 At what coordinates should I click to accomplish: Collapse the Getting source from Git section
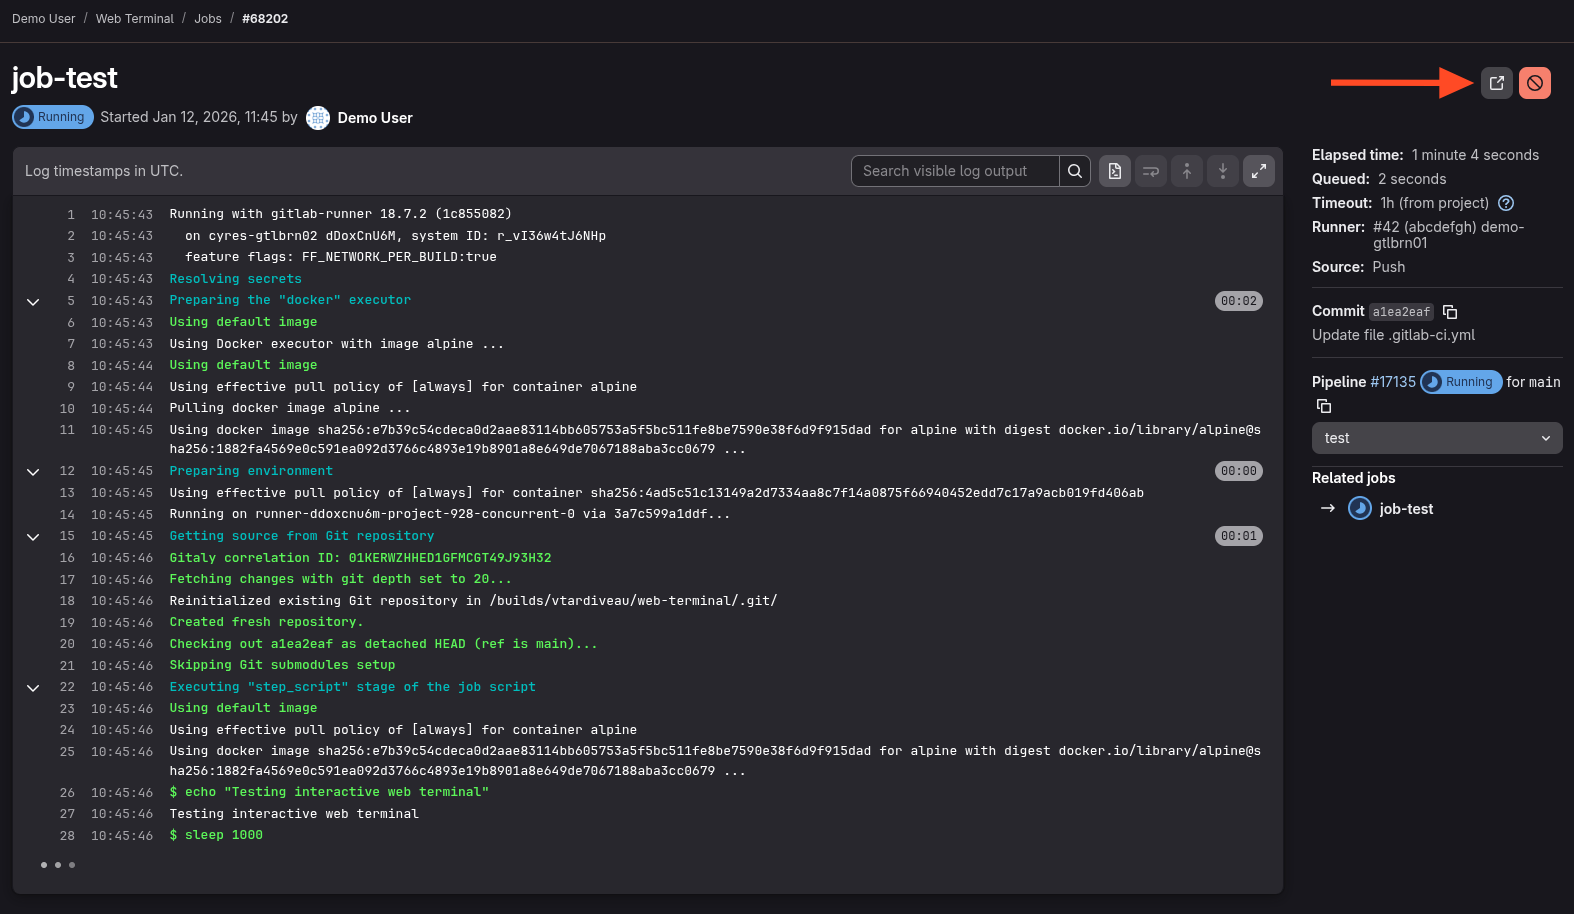[x=33, y=537]
